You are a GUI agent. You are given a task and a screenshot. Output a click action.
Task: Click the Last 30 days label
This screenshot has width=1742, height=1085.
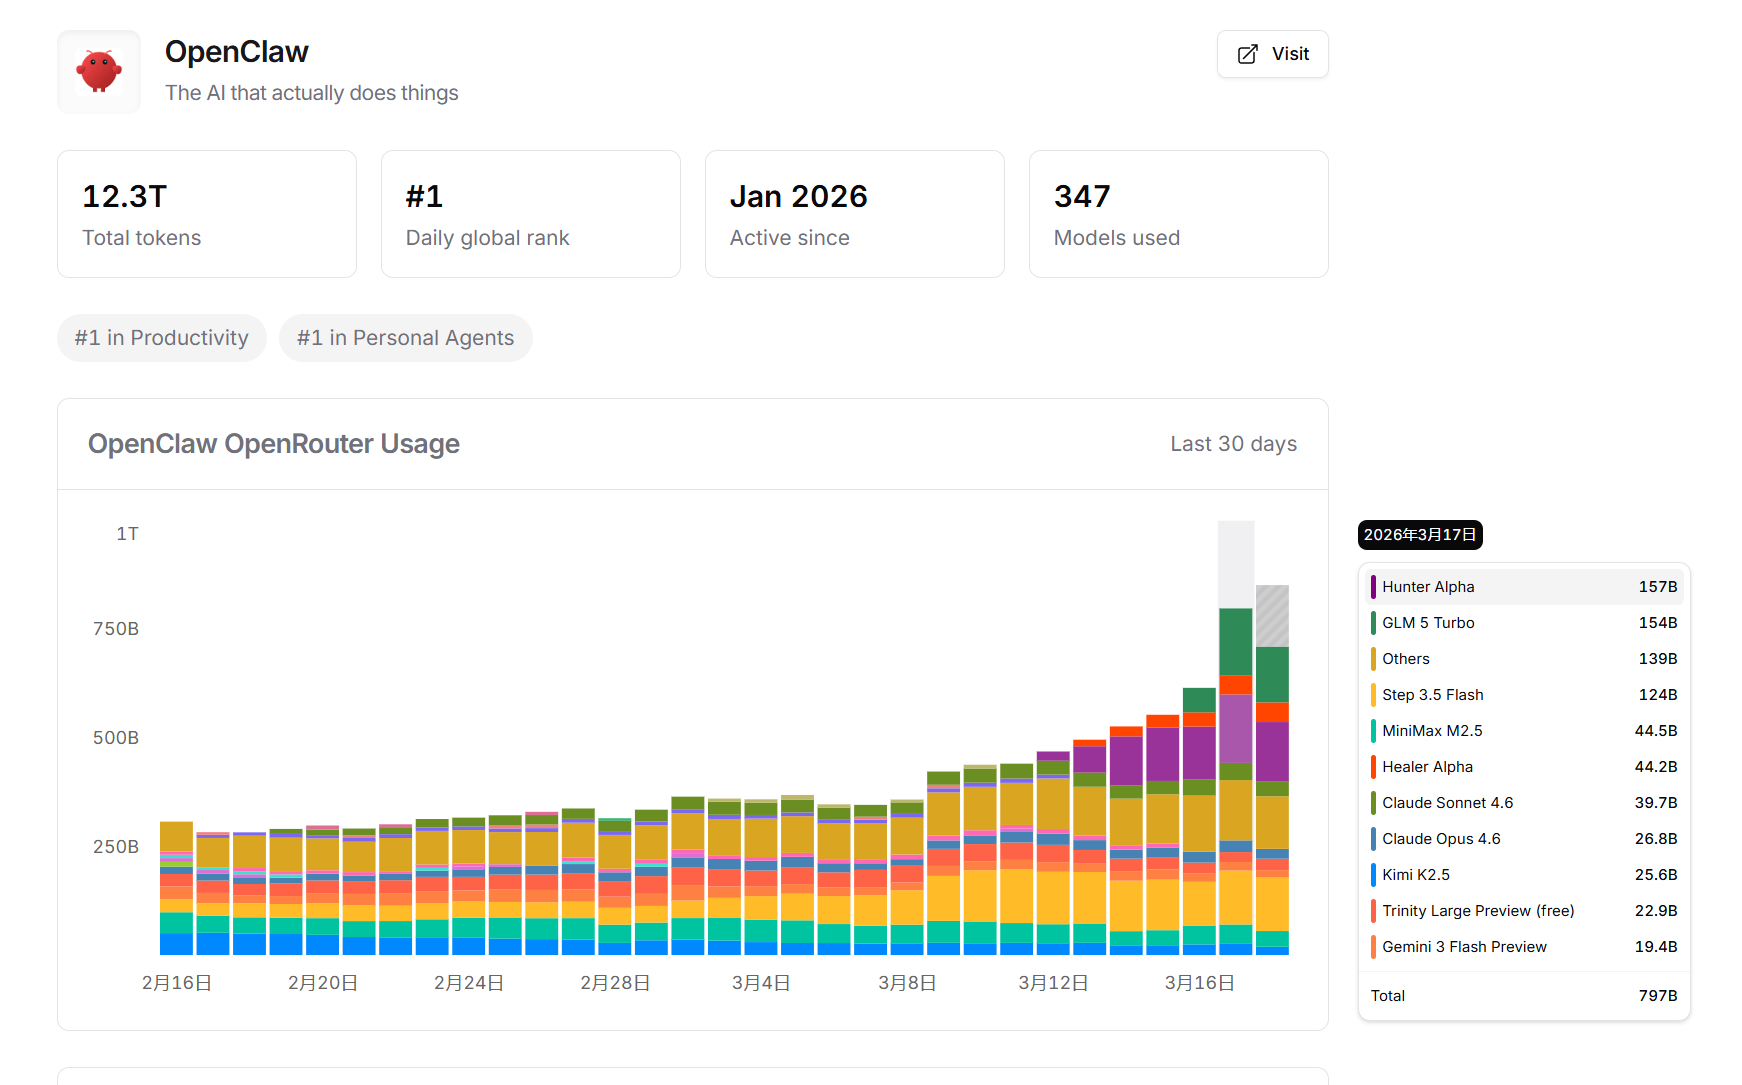(x=1233, y=444)
